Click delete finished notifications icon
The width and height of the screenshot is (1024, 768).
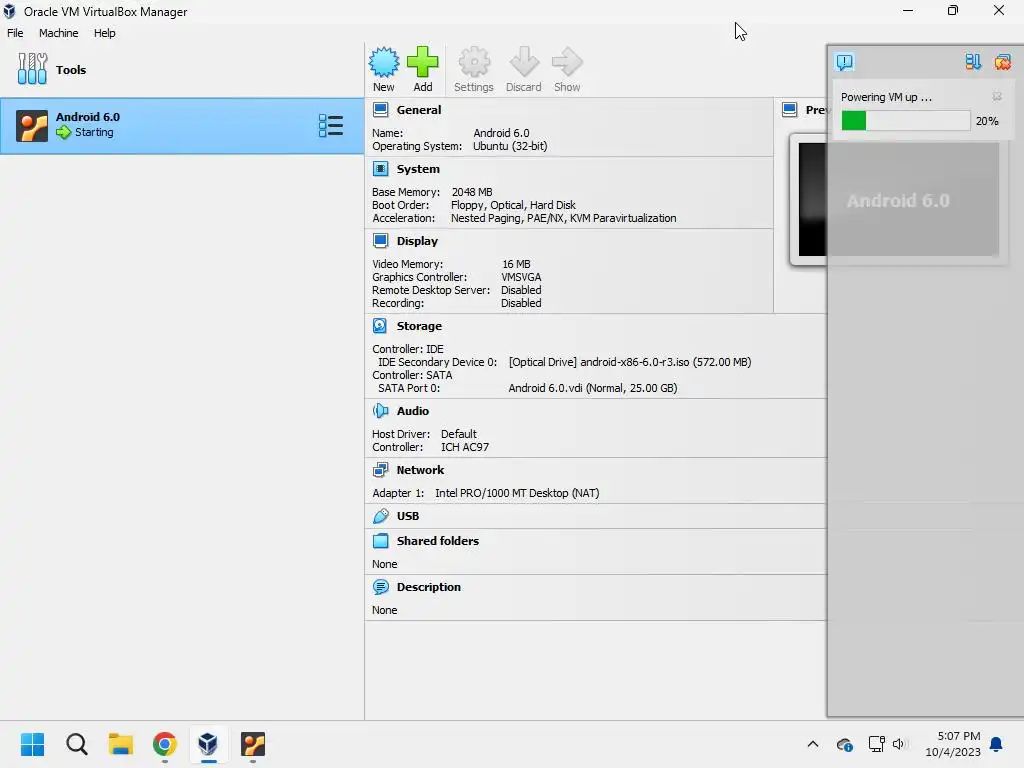[1002, 62]
